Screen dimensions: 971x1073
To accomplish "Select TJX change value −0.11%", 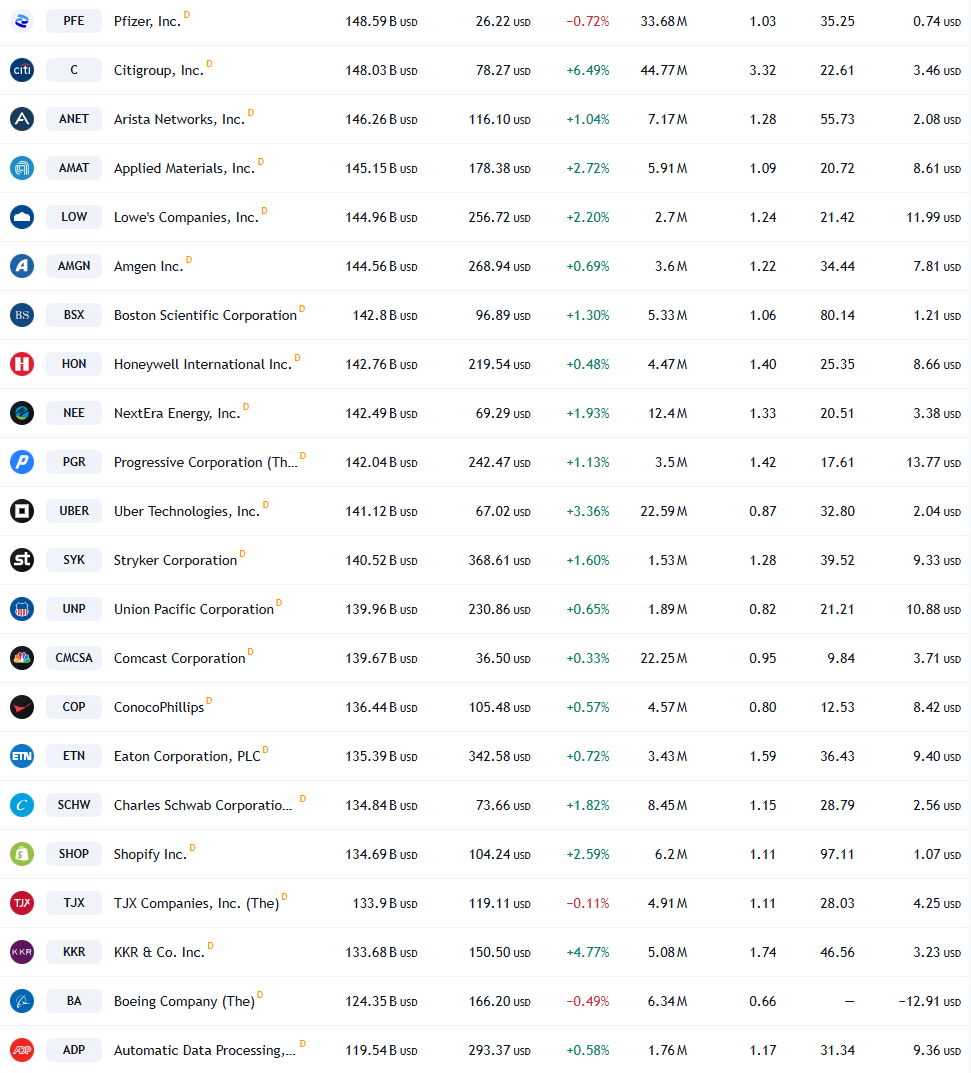I will click(x=588, y=903).
